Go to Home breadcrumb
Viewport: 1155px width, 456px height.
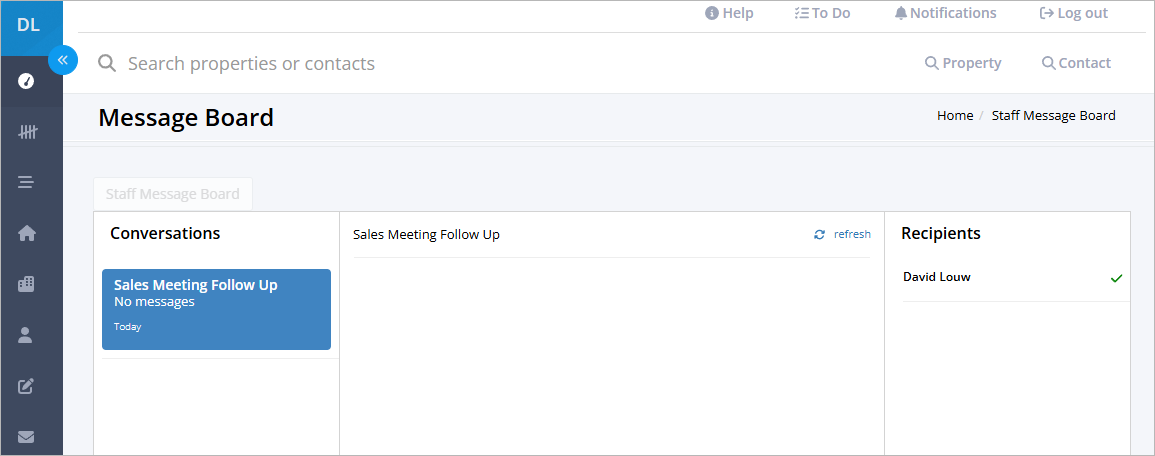955,116
